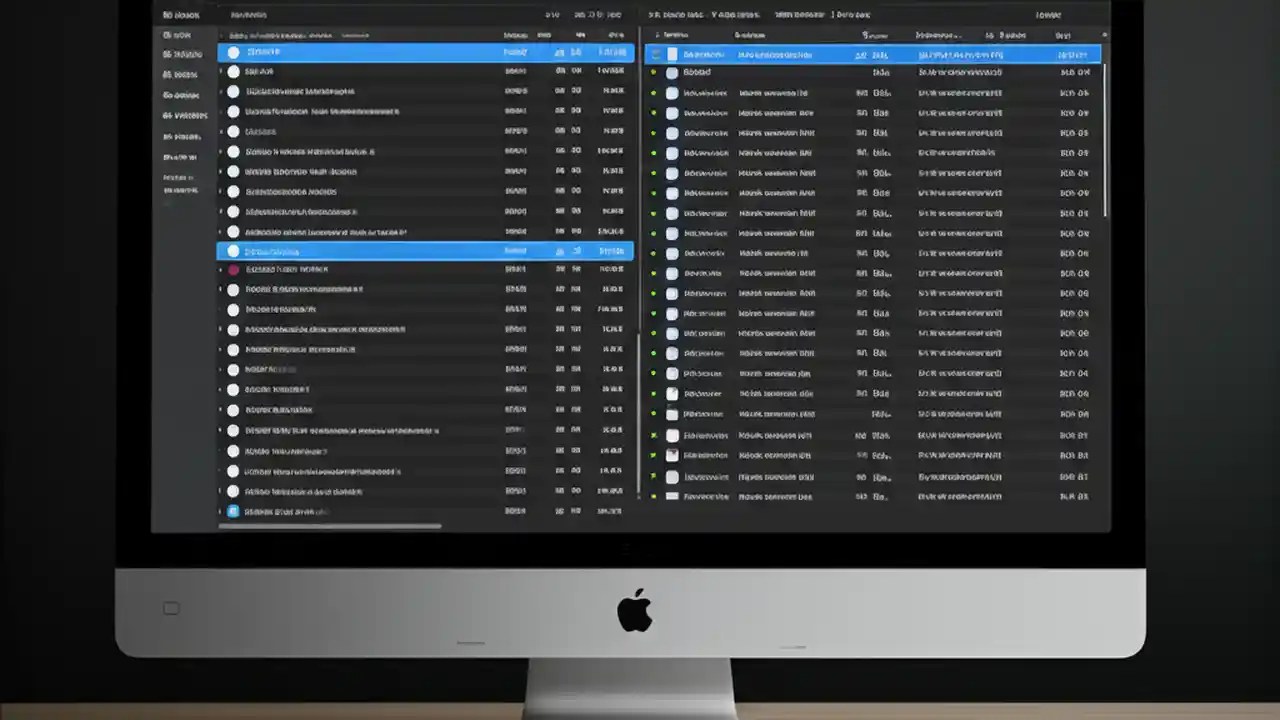Click the app icon inside the right pane's selected row

pos(671,54)
